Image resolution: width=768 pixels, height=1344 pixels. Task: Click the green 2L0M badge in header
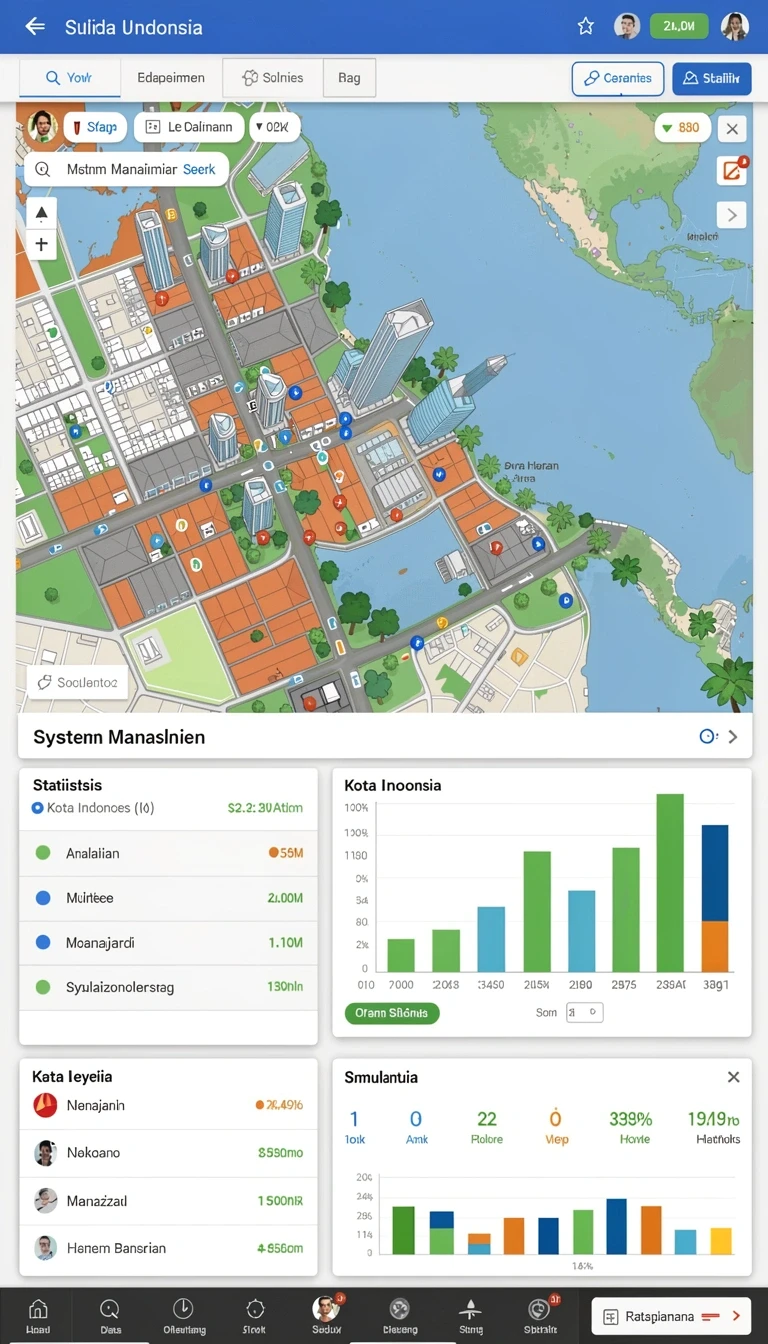pyautogui.click(x=679, y=26)
